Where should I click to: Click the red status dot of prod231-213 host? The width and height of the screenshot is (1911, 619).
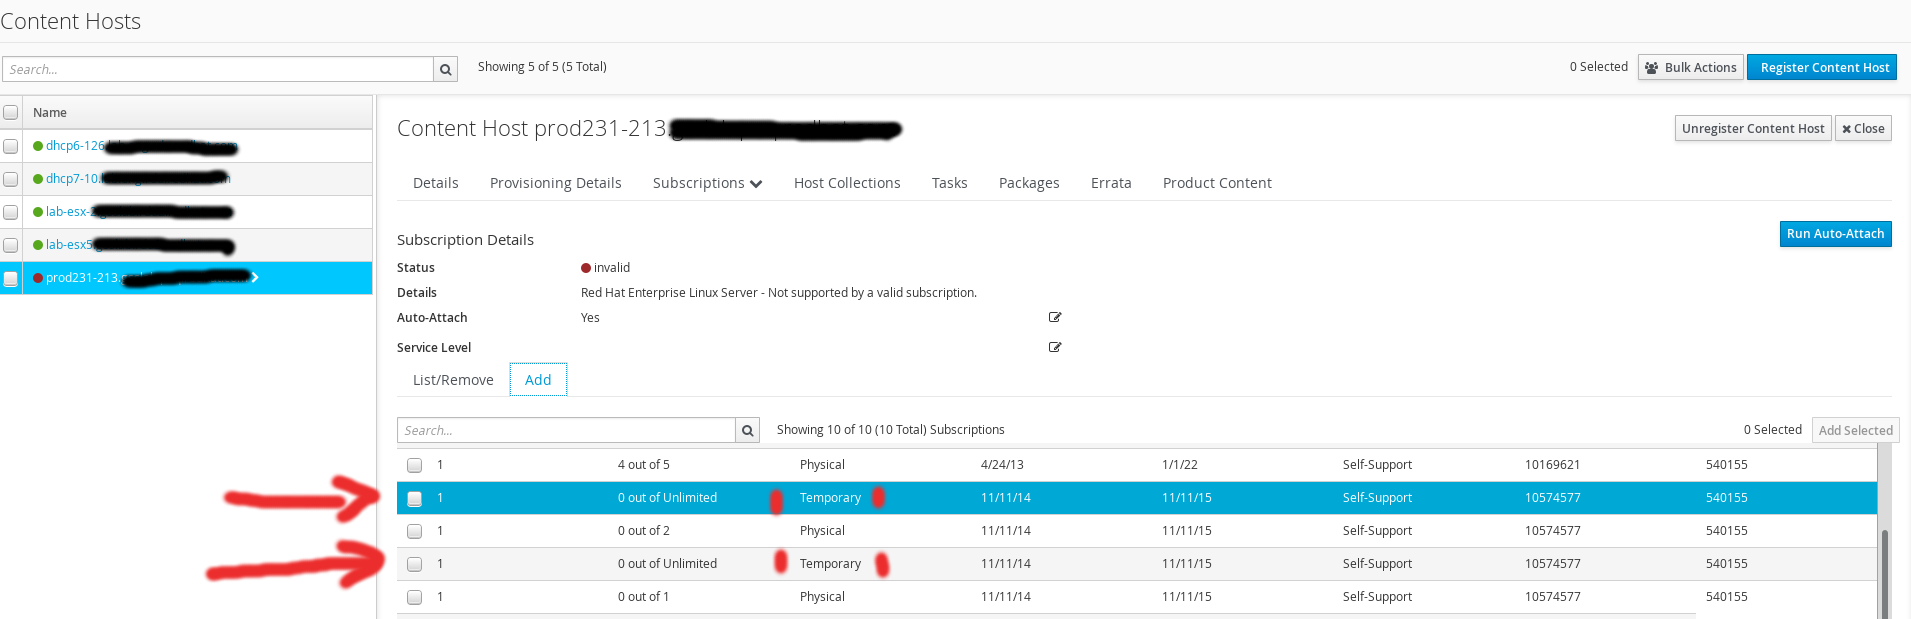click(38, 278)
